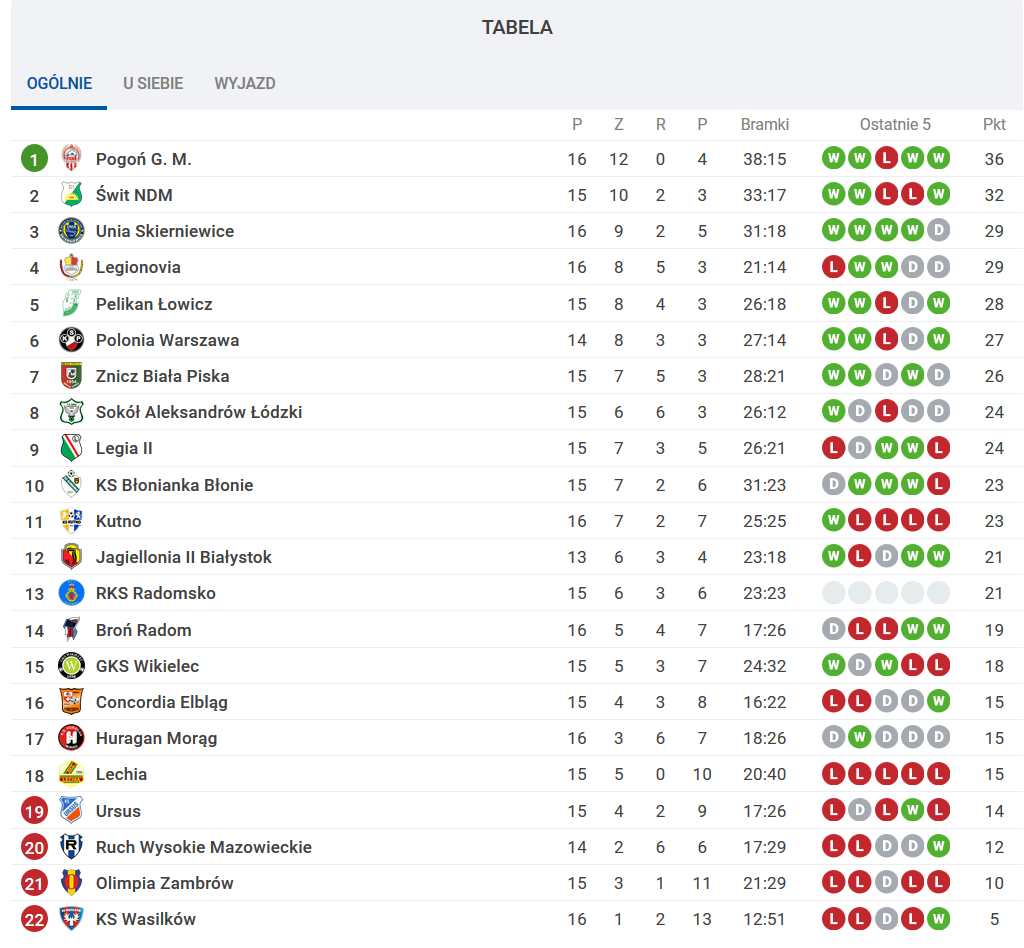
Task: Click the Concordia Elbląg orange badge
Action: pyautogui.click(x=71, y=702)
